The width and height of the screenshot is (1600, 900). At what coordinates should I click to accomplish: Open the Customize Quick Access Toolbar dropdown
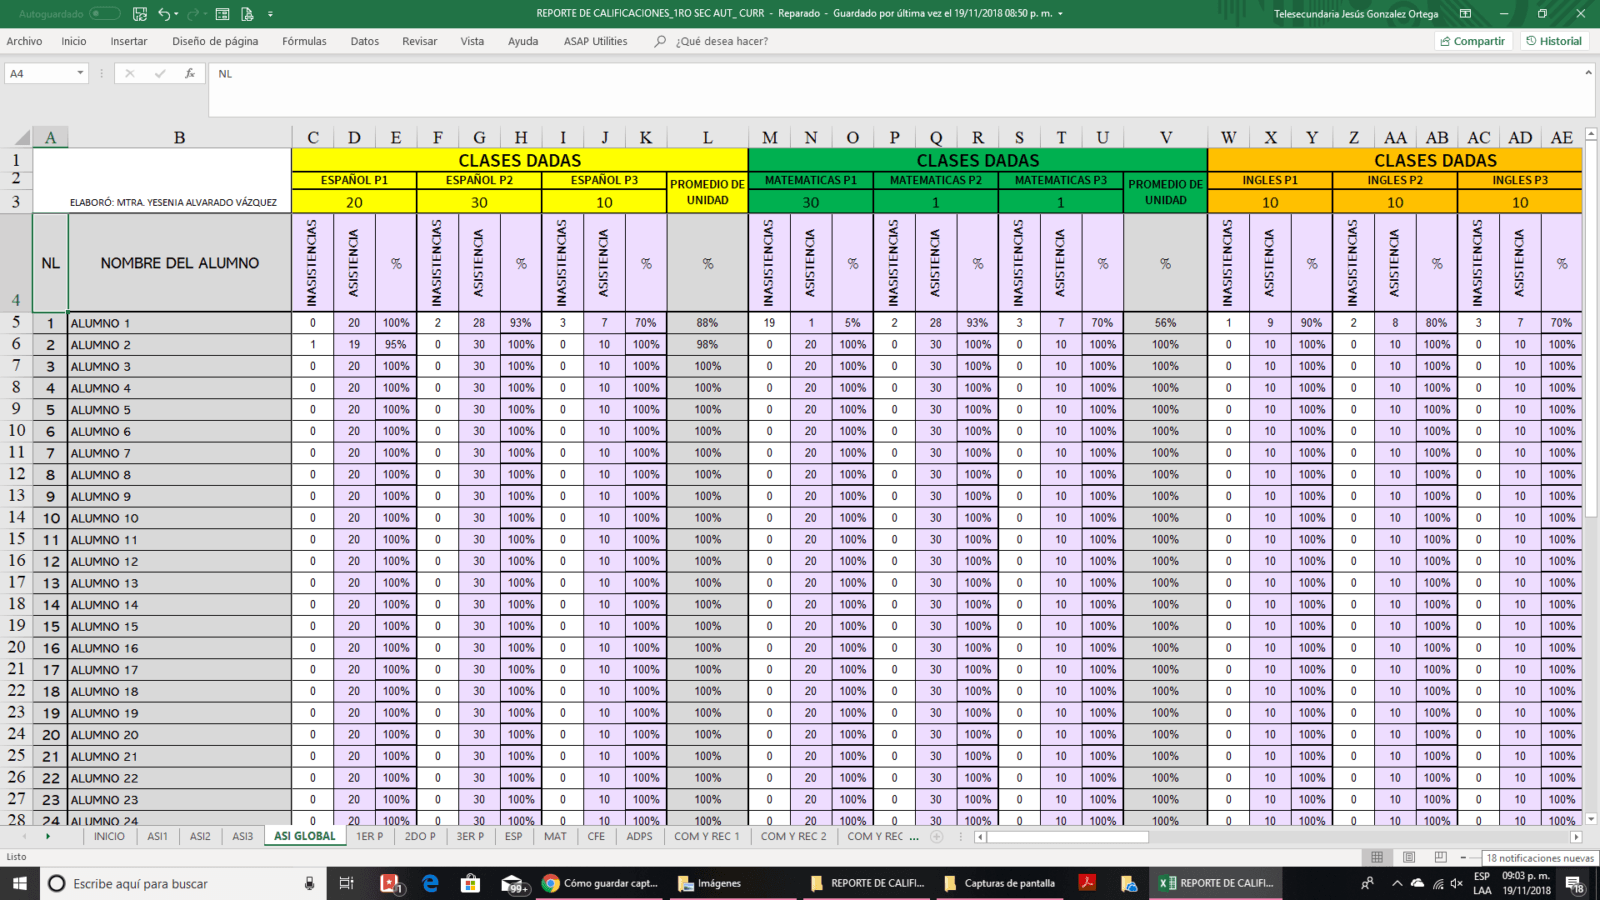(x=270, y=14)
